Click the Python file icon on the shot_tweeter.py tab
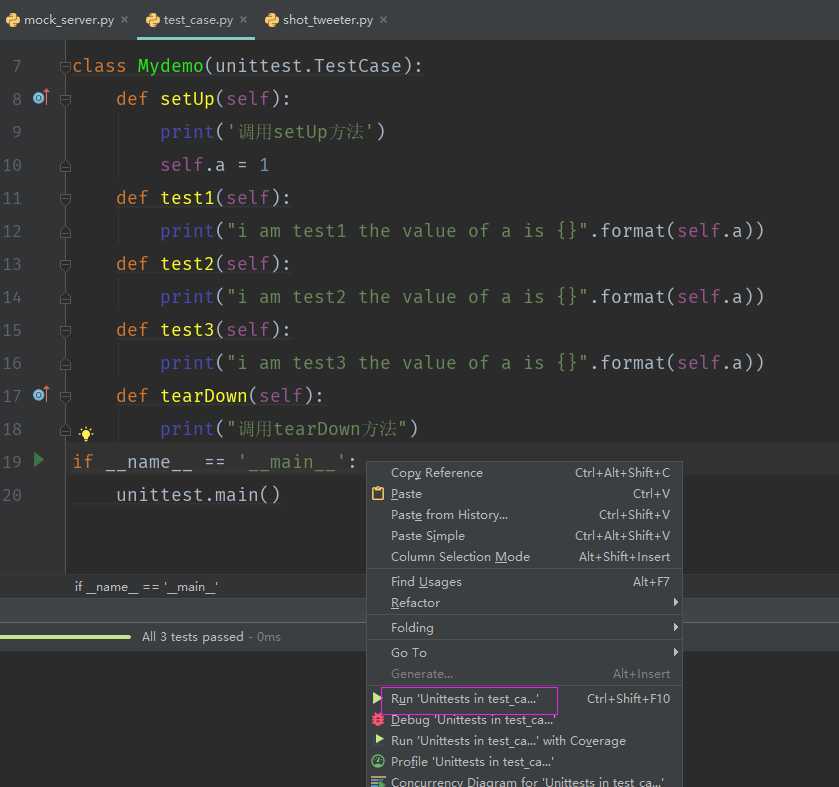The image size is (839, 787). [272, 20]
